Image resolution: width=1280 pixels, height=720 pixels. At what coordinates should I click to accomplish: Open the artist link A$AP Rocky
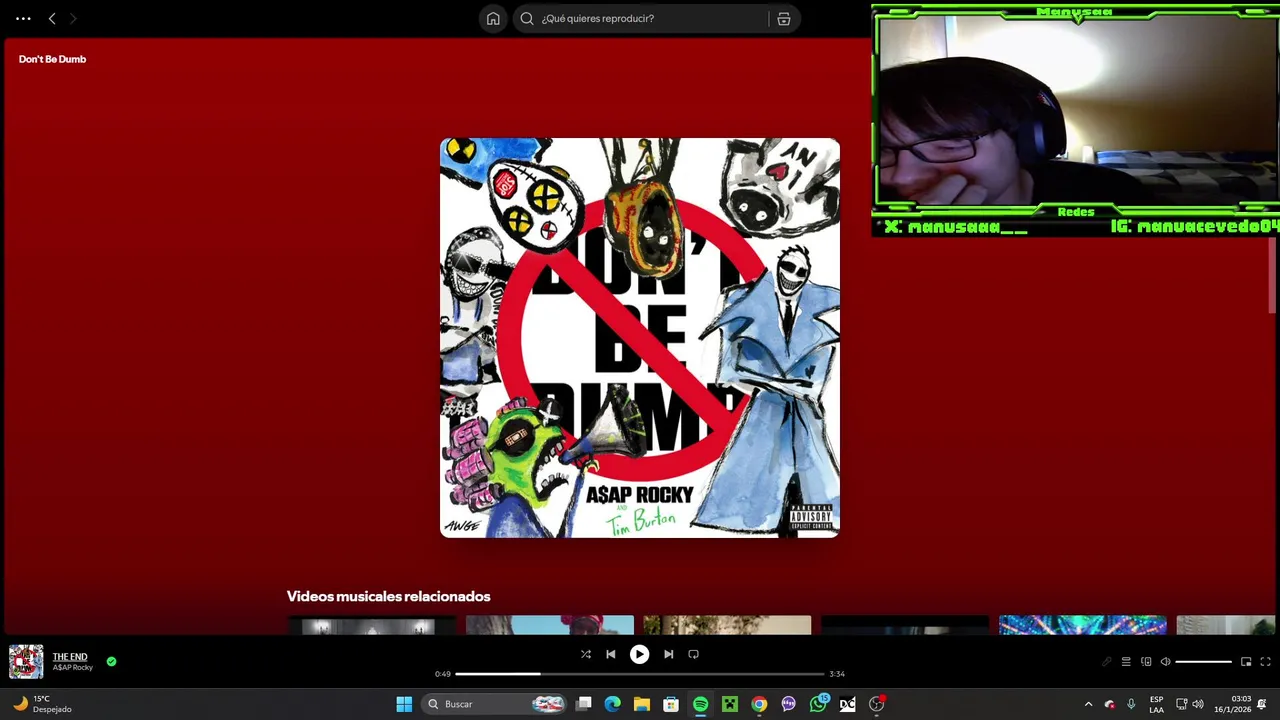(72, 668)
